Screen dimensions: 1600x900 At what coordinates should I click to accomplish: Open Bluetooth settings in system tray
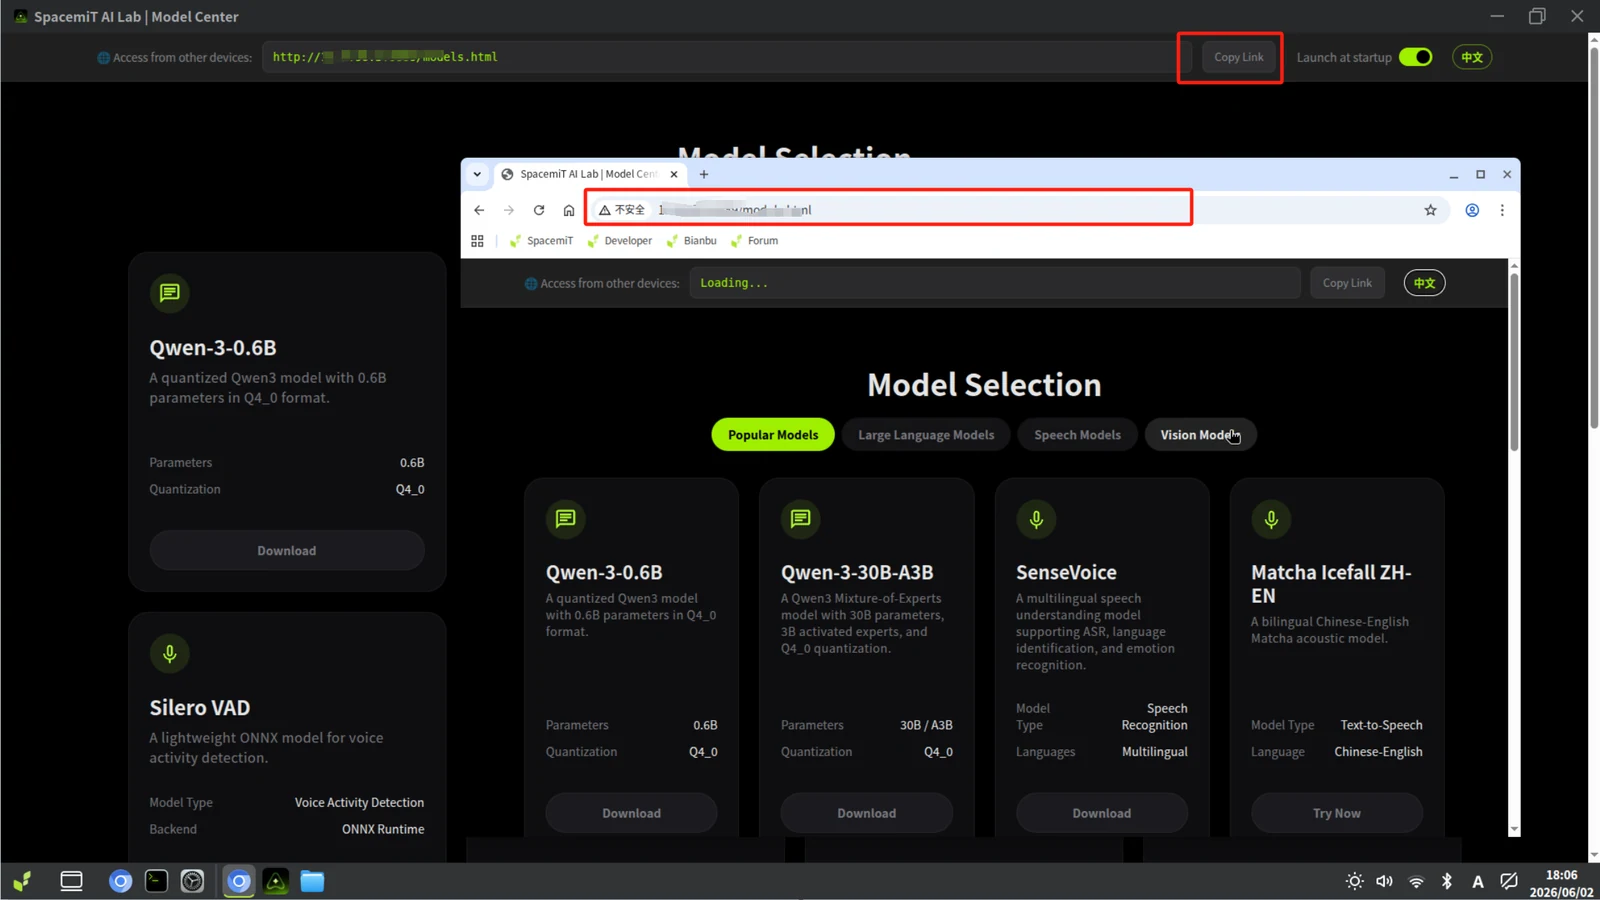[x=1446, y=881]
